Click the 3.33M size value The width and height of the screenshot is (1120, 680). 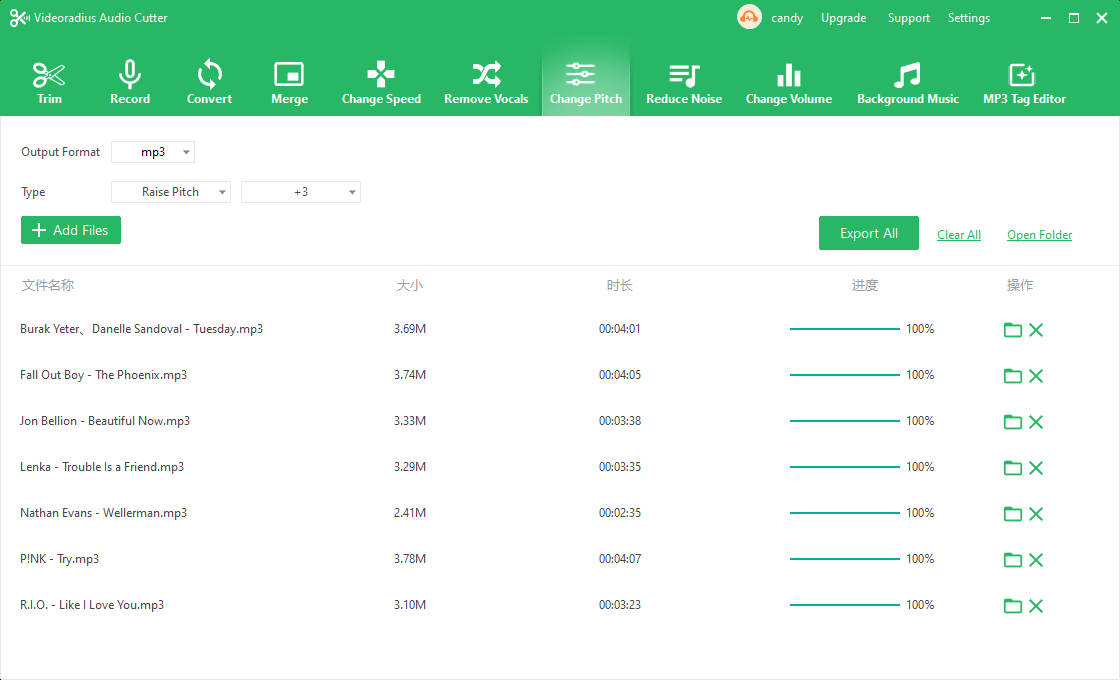click(x=410, y=421)
